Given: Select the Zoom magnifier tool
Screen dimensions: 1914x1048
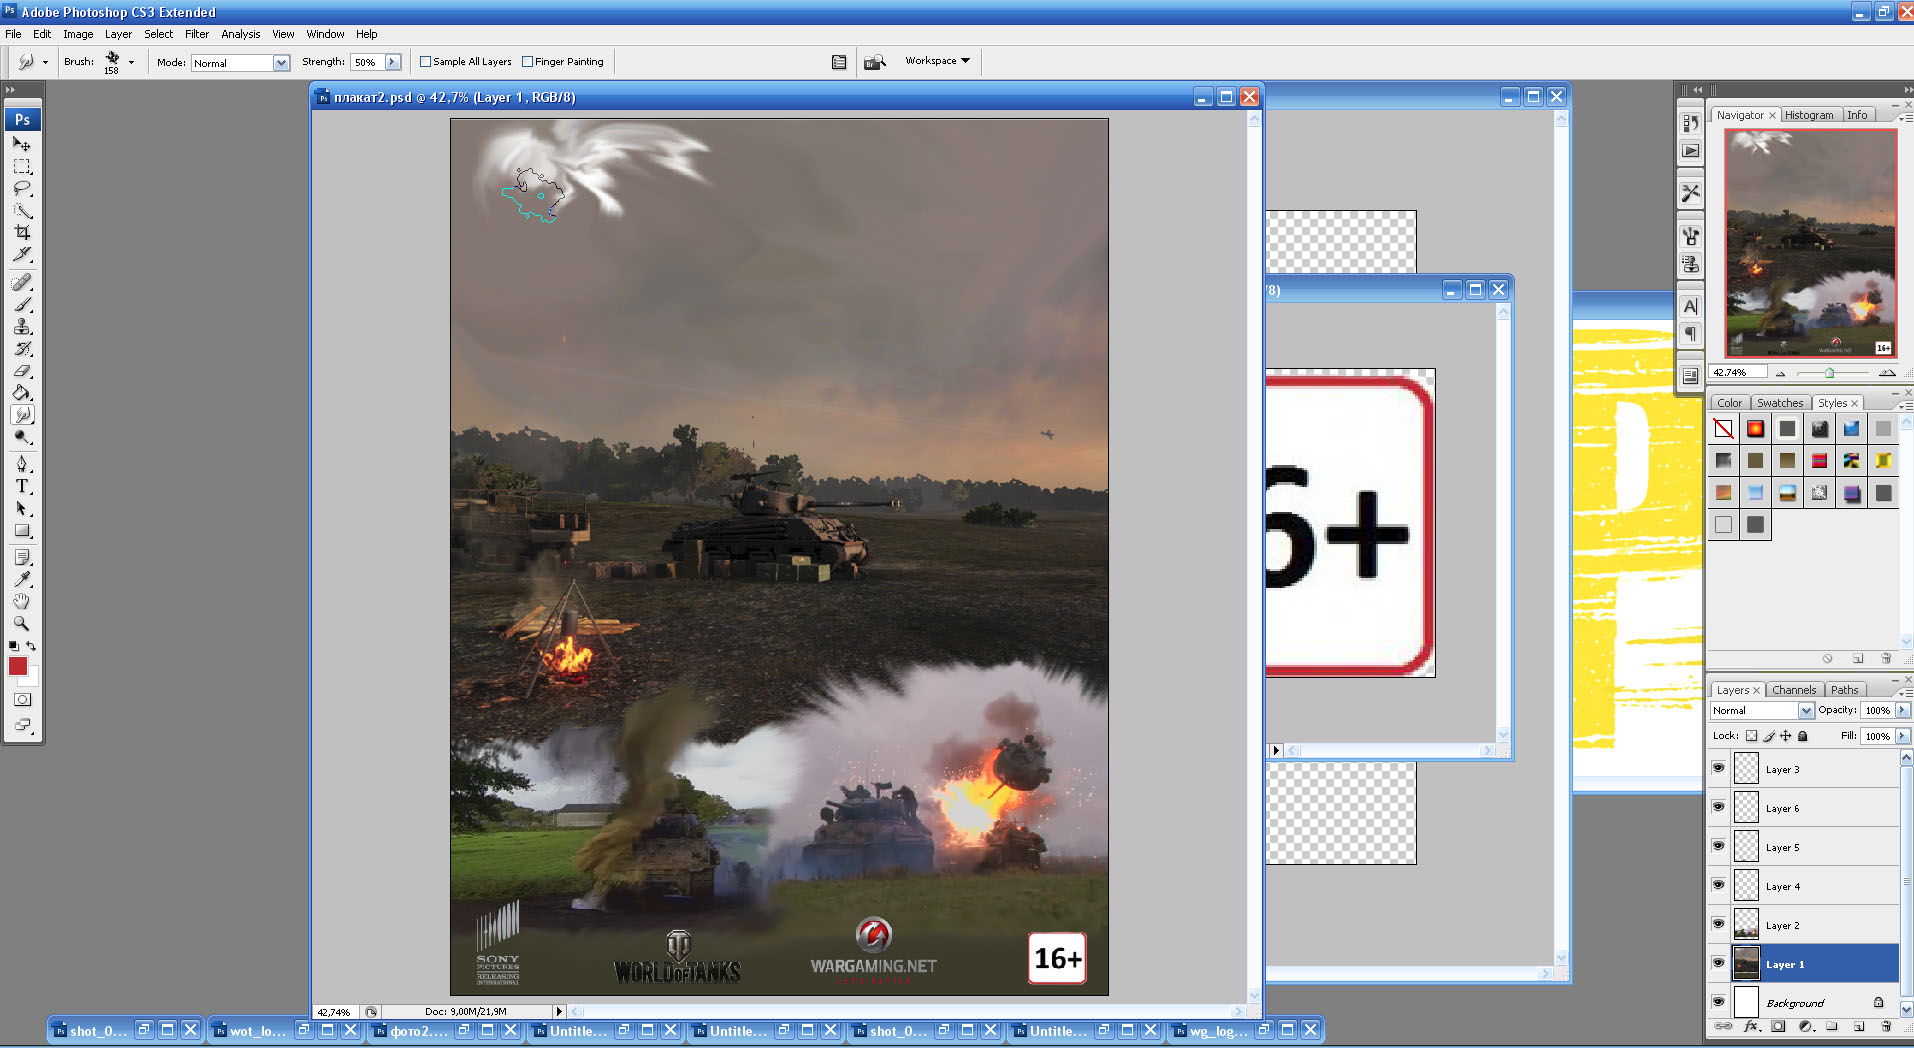Looking at the screenshot, I should click(22, 623).
